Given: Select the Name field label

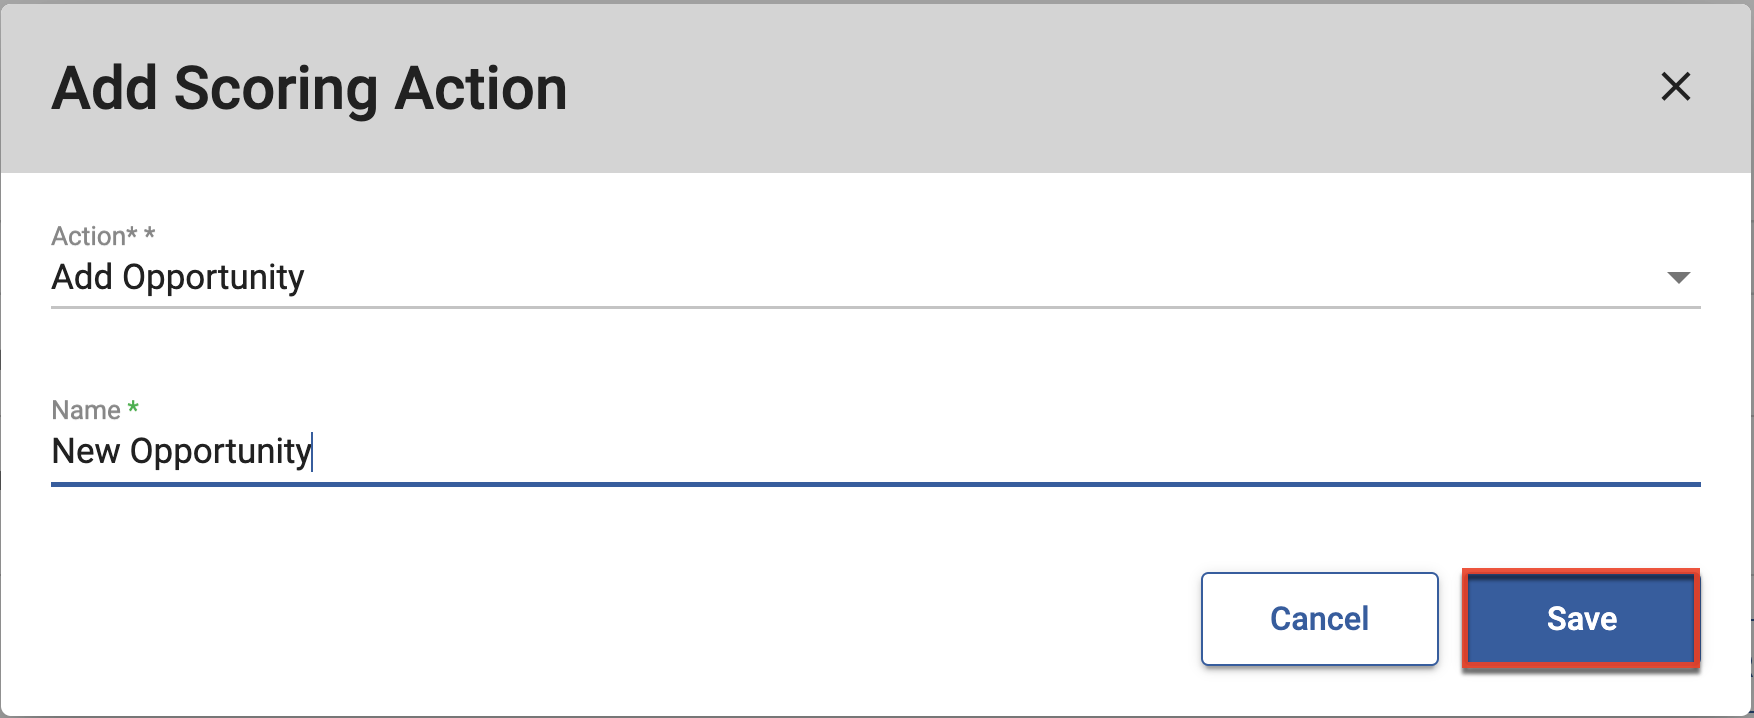Looking at the screenshot, I should coord(86,410).
